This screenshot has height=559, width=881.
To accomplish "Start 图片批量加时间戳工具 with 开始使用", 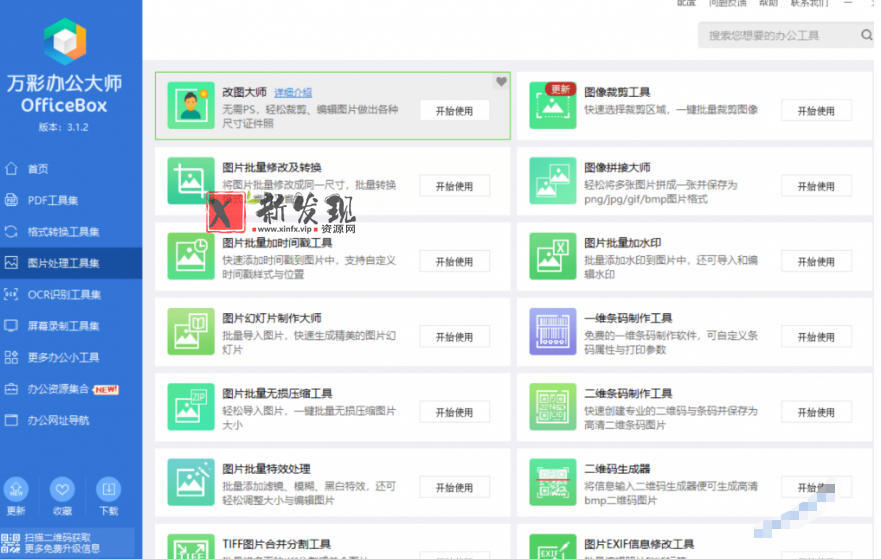I will (x=454, y=261).
